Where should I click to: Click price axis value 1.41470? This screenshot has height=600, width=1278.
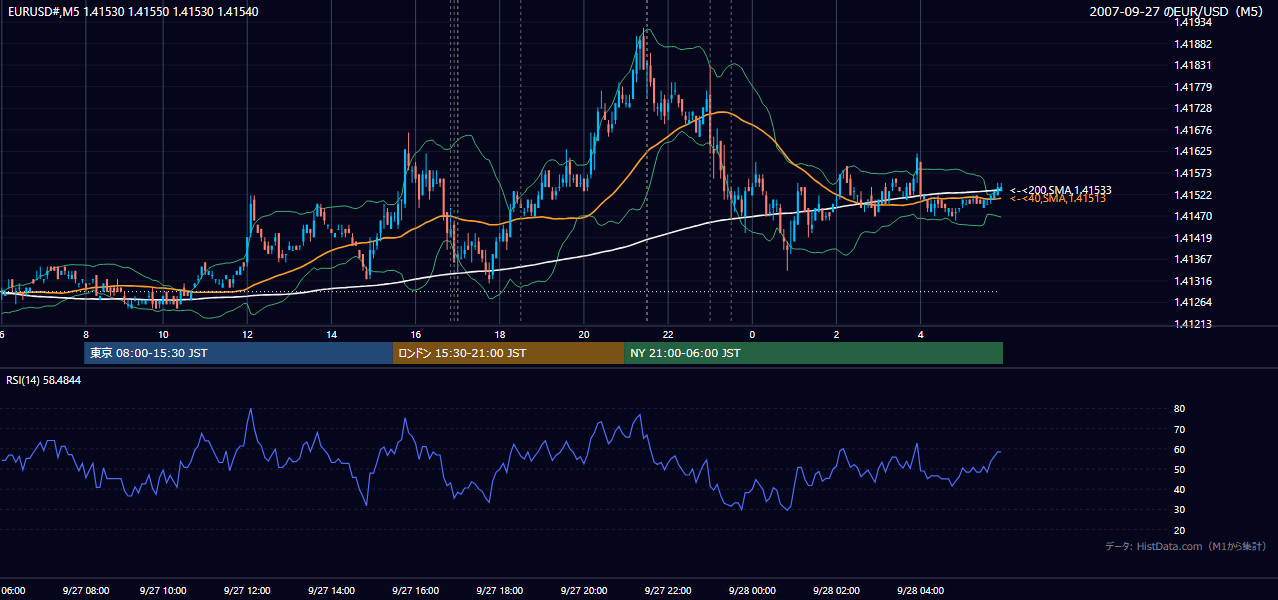[x=1193, y=216]
